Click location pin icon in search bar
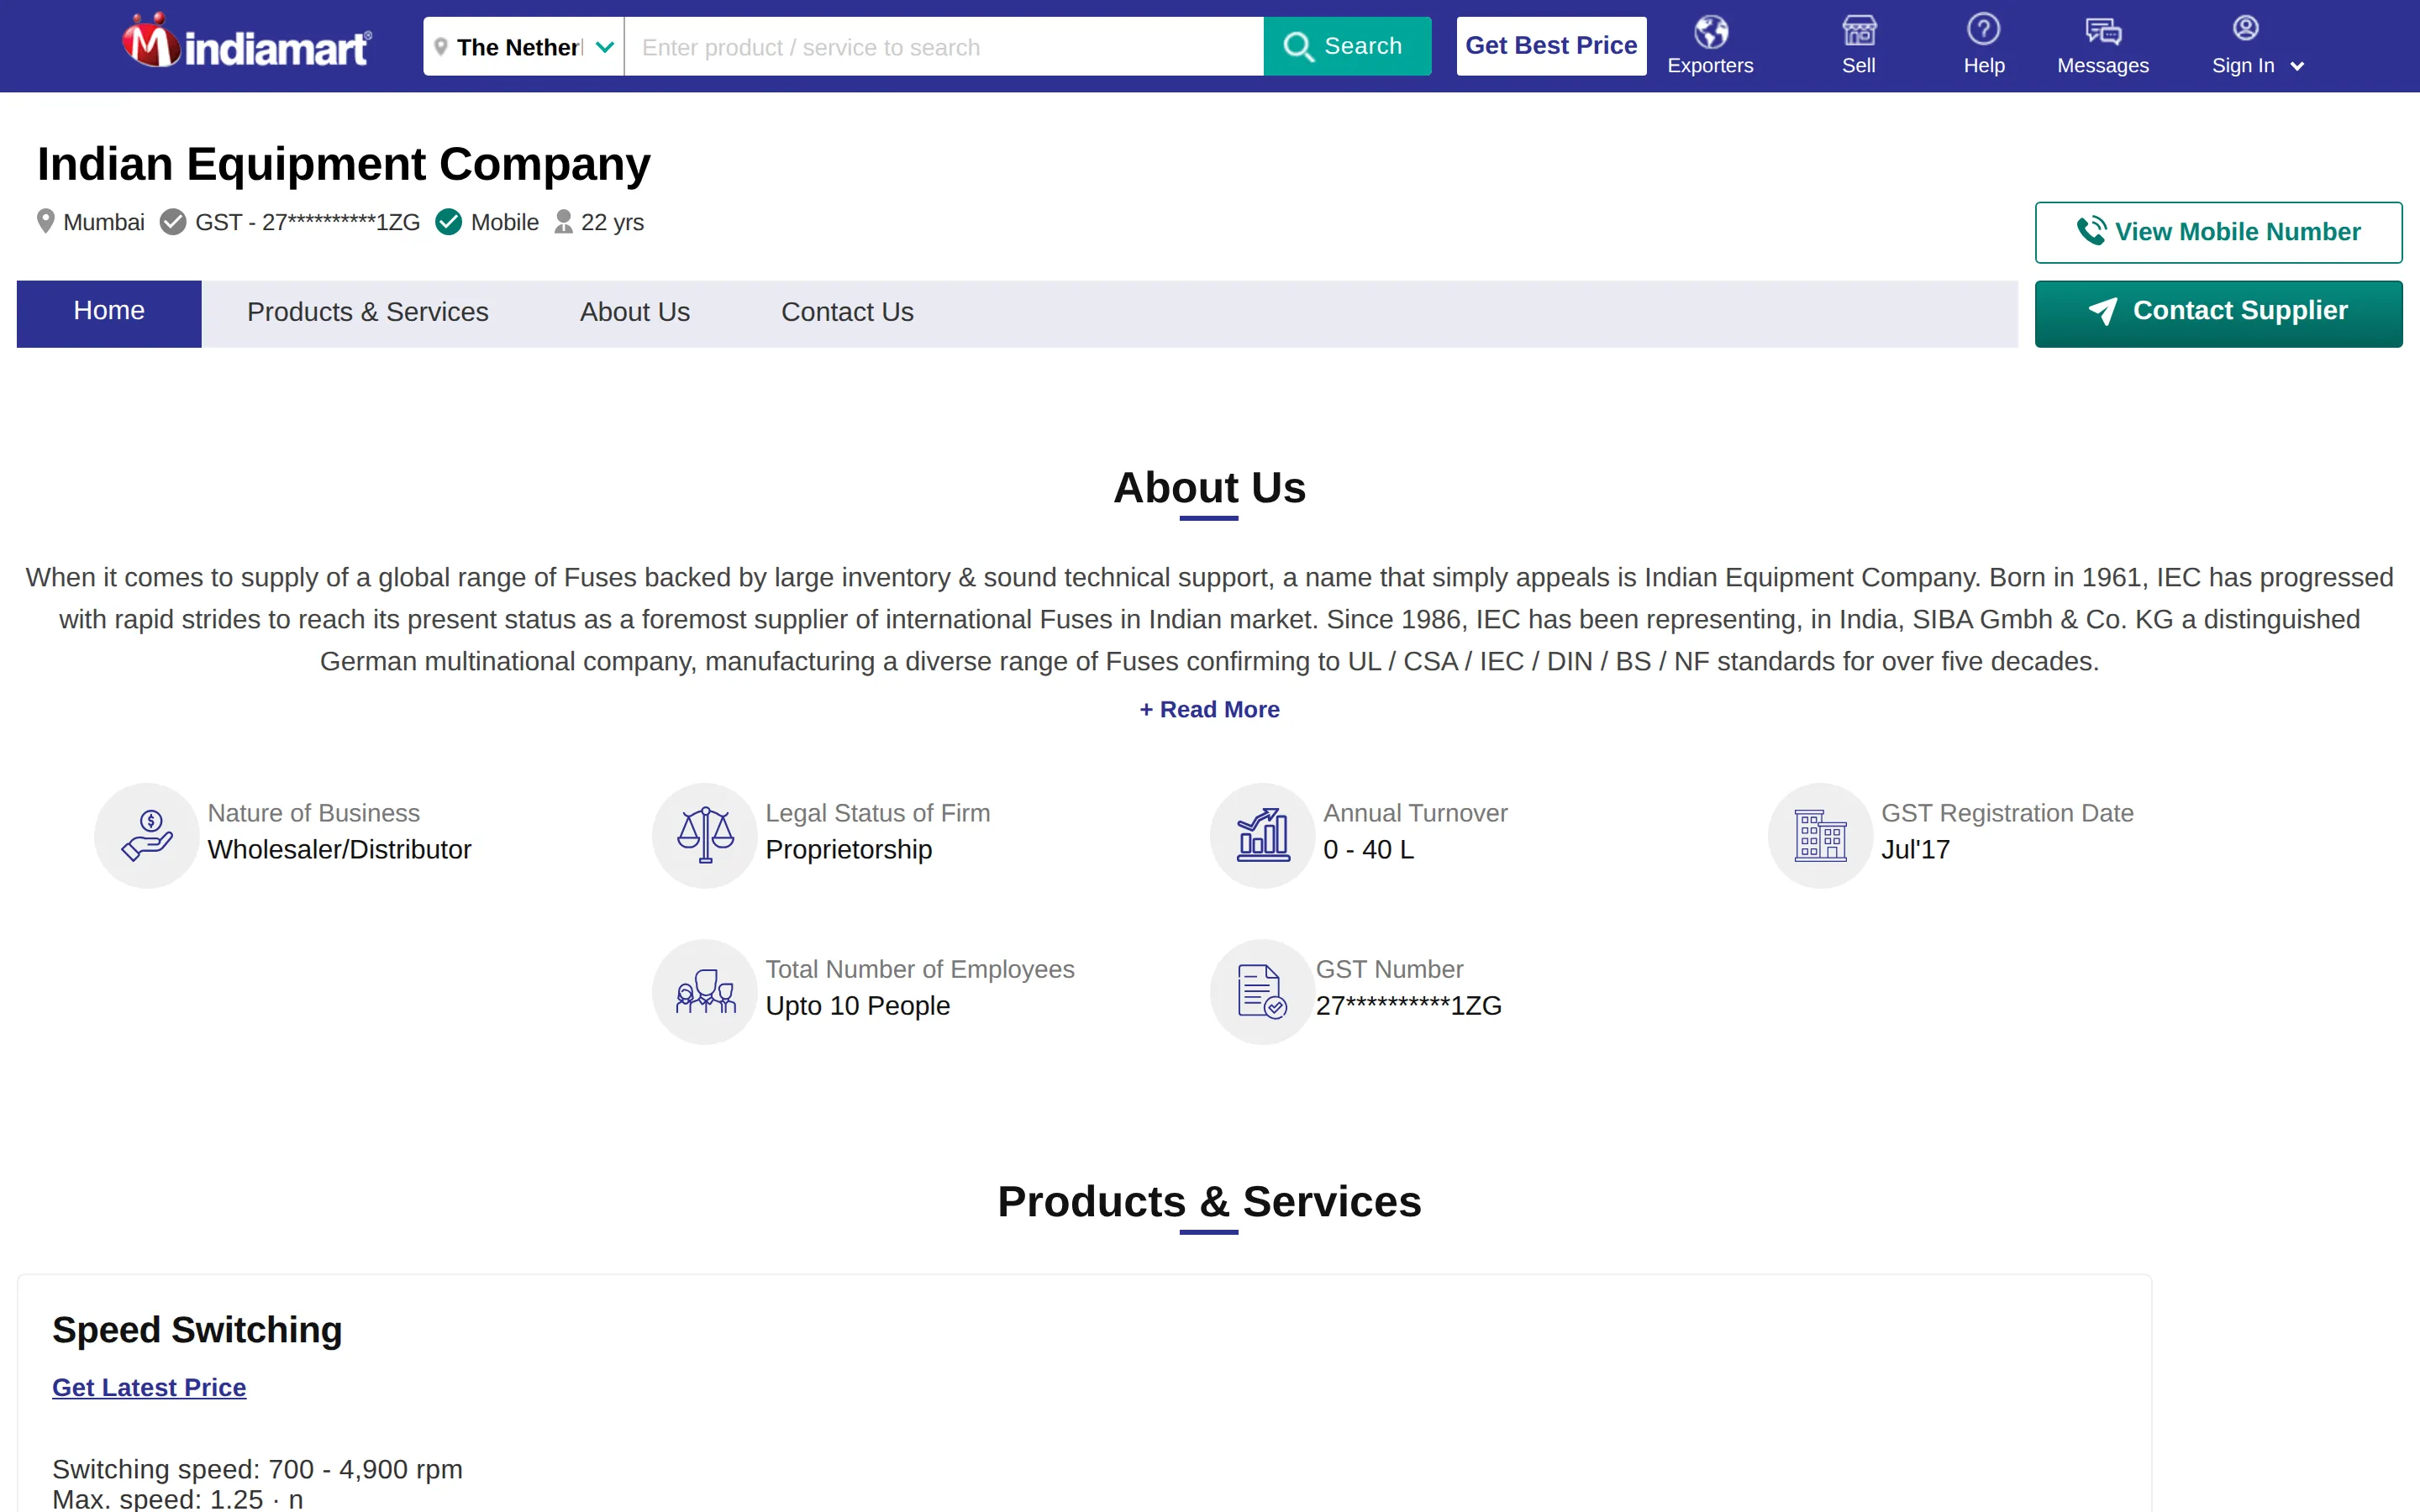This screenshot has height=1512, width=2420. [440, 47]
